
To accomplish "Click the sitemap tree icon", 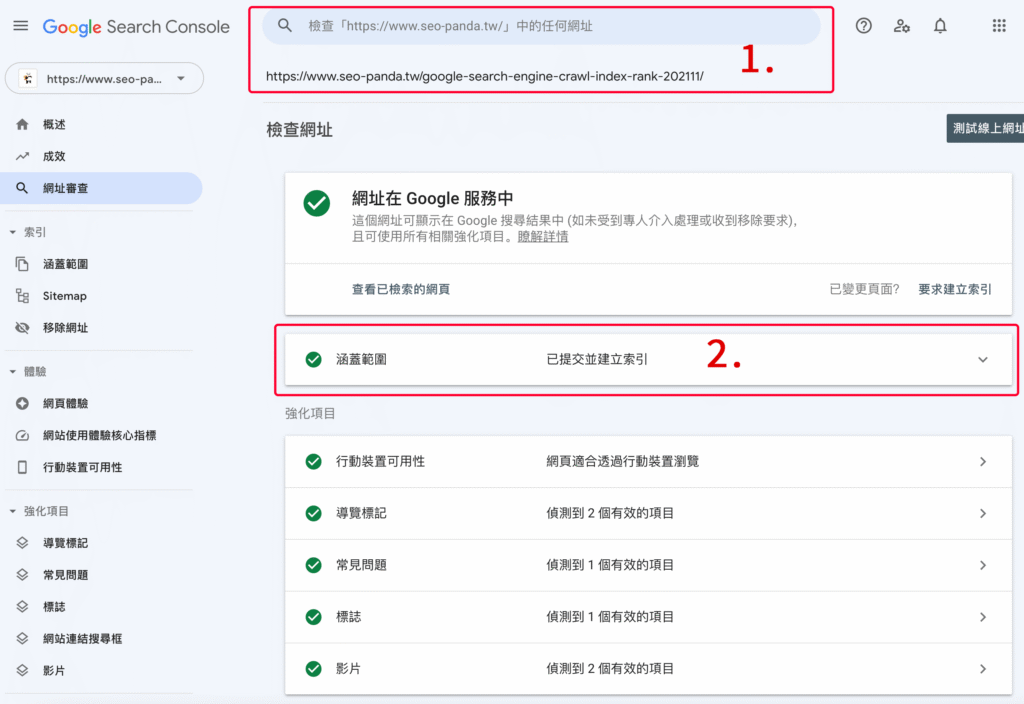I will pyautogui.click(x=22, y=296).
